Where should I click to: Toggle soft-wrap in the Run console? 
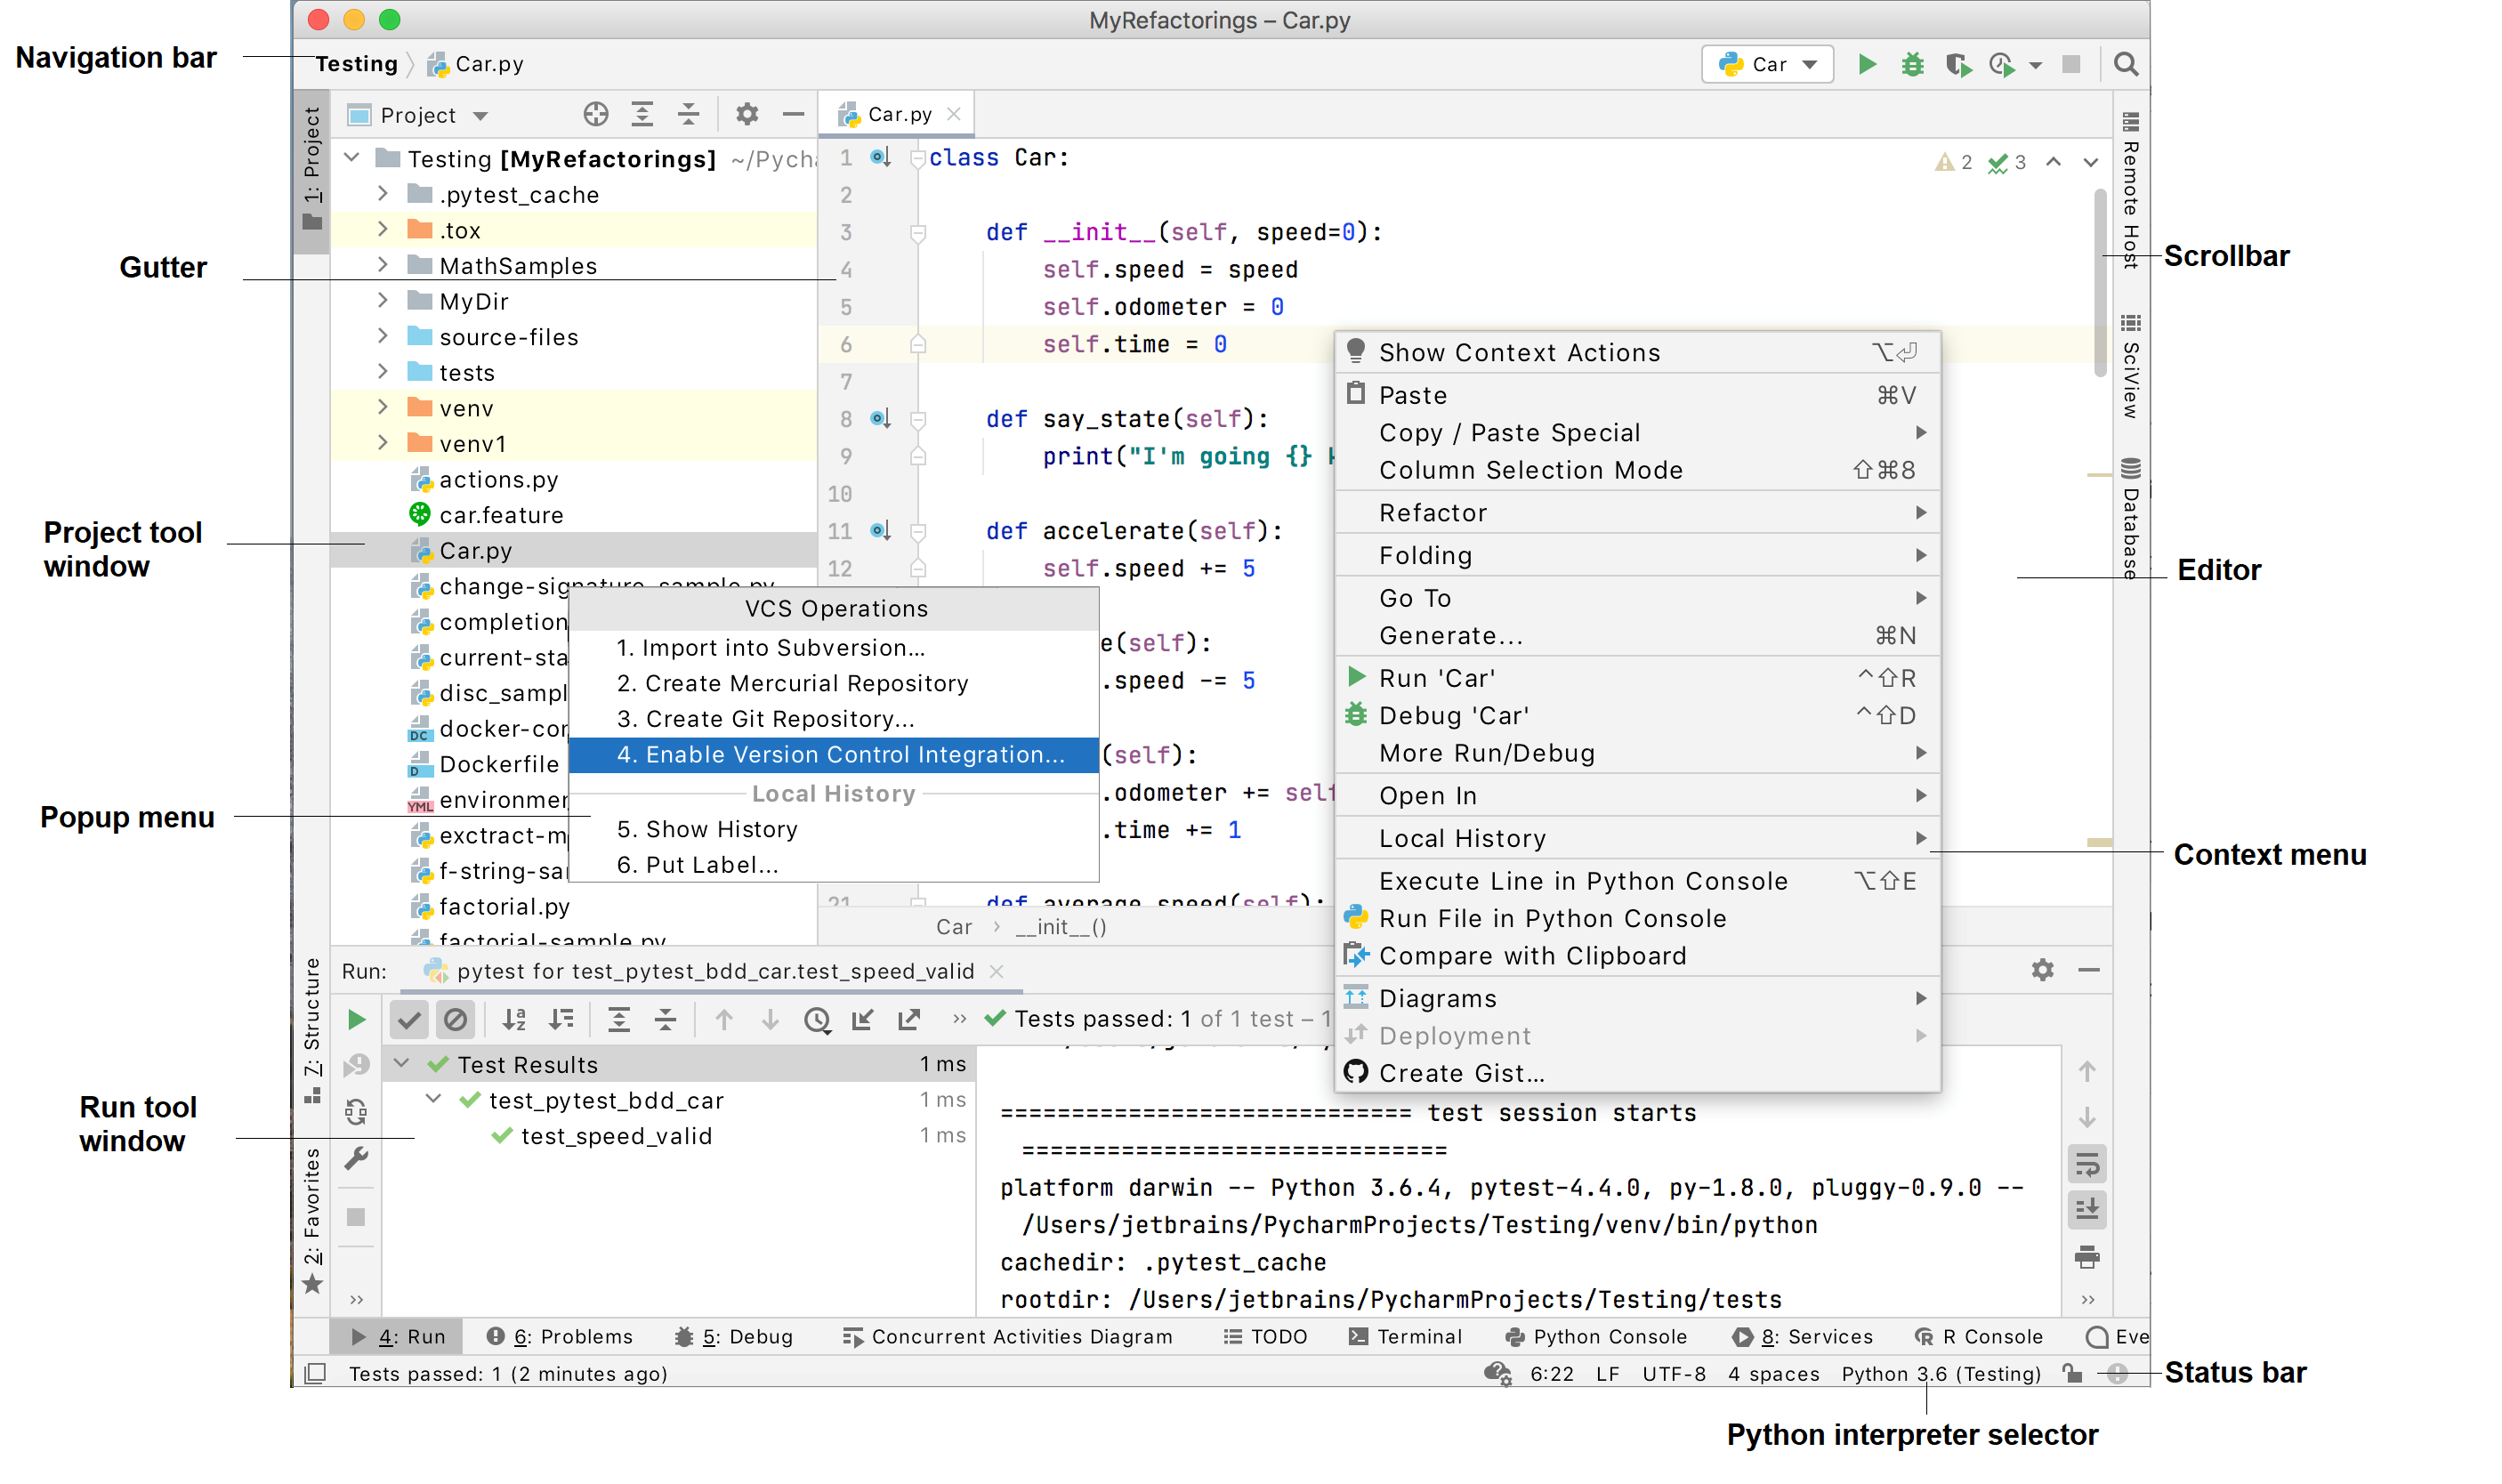coord(2087,1164)
